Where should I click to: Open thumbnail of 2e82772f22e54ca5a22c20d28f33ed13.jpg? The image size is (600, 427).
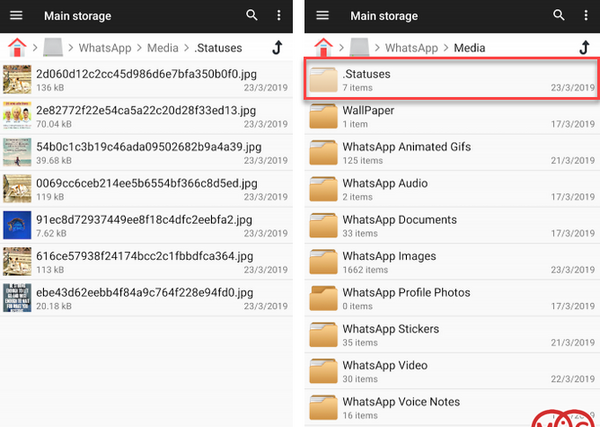pos(17,116)
